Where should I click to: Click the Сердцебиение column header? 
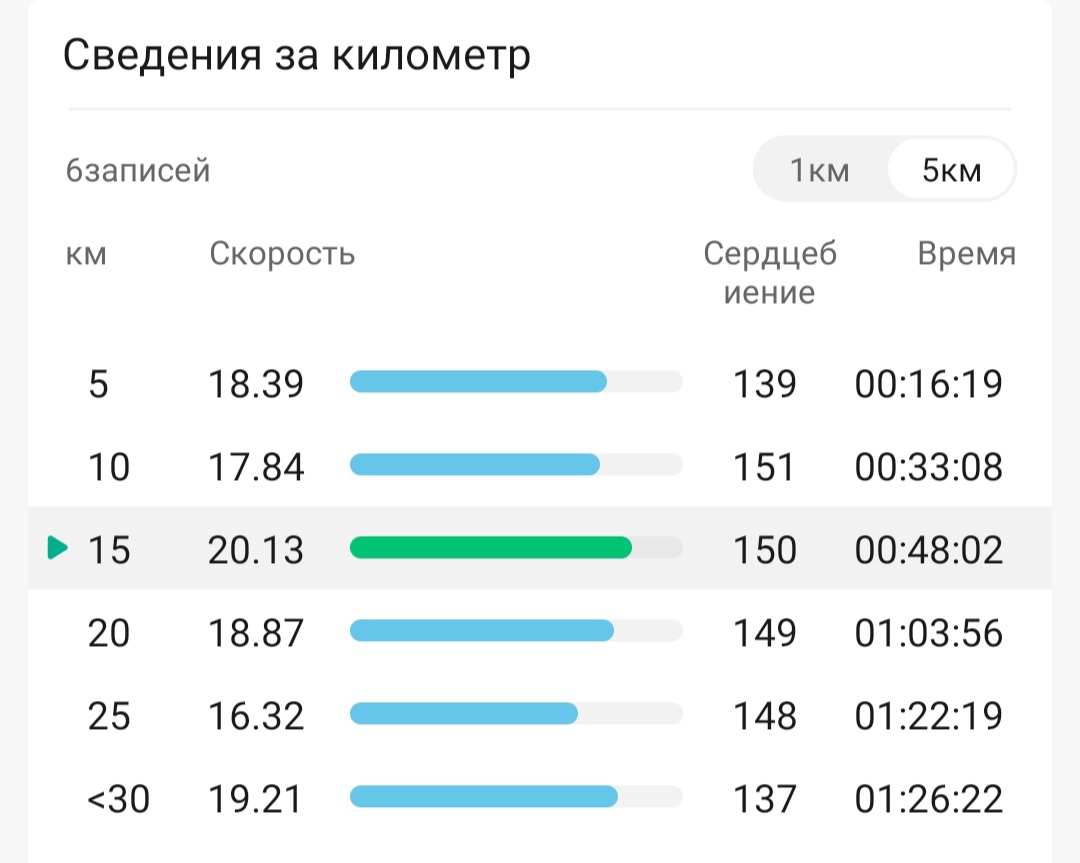(770, 273)
